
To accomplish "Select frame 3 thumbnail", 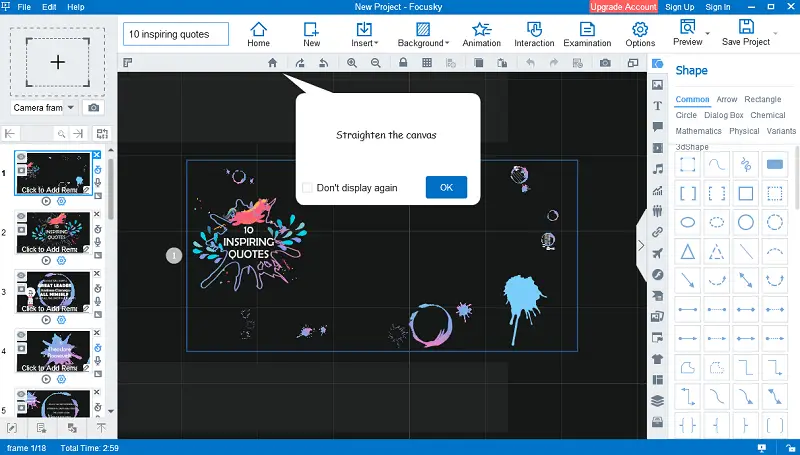I will (x=54, y=291).
